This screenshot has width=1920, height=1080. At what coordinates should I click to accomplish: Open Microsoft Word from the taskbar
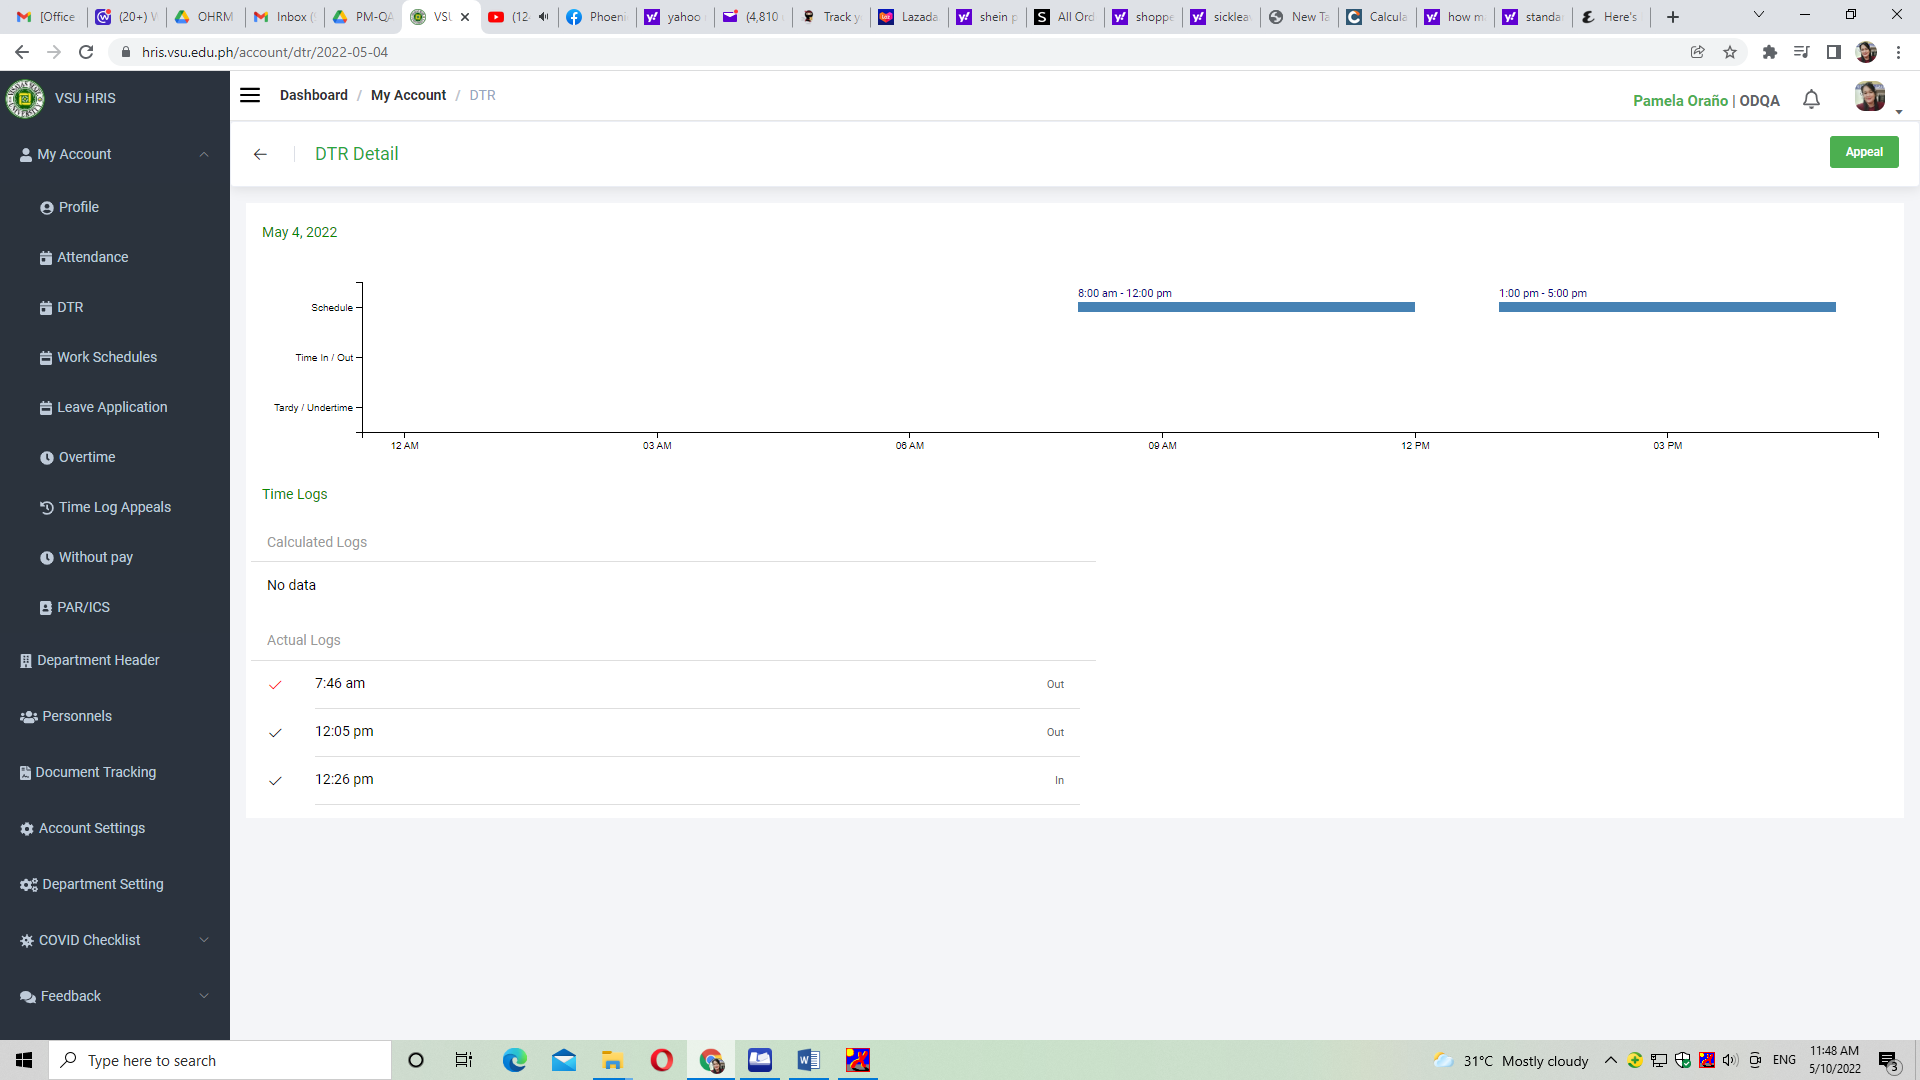coord(808,1060)
